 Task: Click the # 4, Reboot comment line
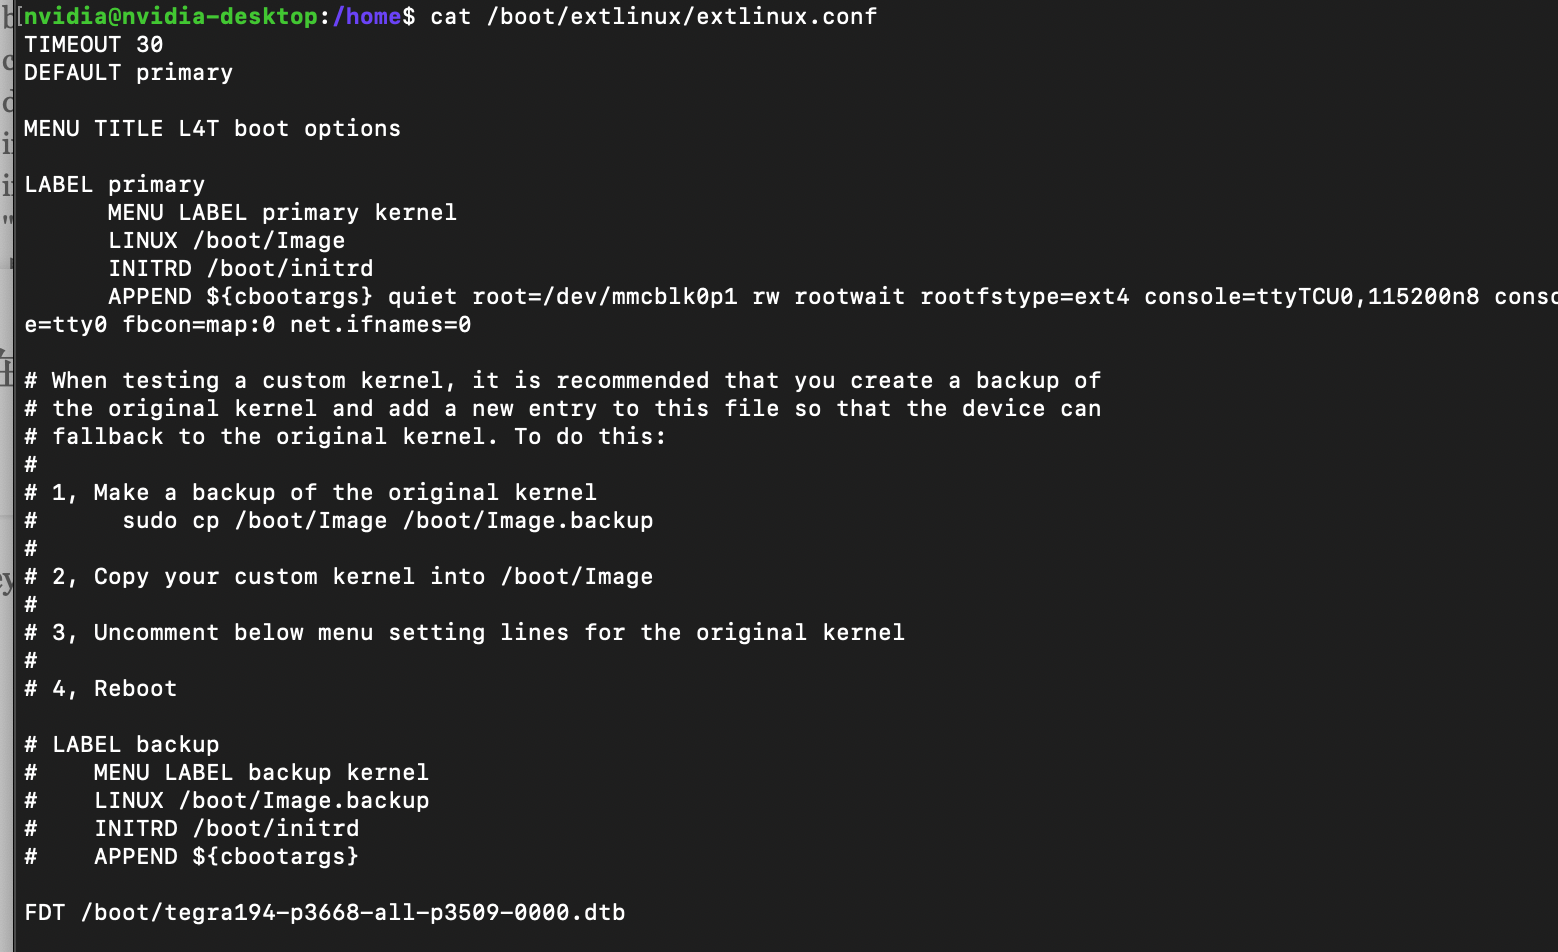pos(101,688)
